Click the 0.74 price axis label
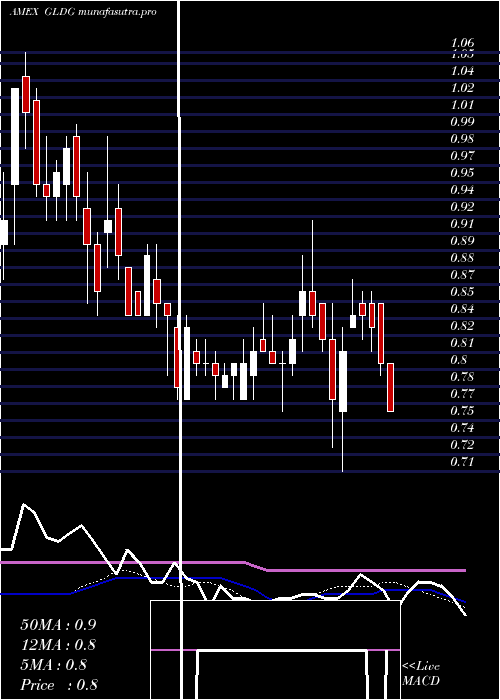 point(462,428)
